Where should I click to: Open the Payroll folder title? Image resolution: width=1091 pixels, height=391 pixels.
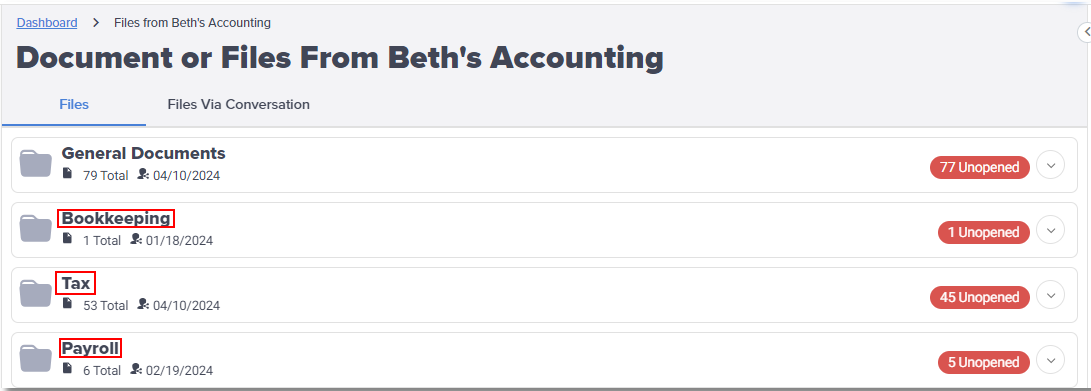(x=90, y=348)
